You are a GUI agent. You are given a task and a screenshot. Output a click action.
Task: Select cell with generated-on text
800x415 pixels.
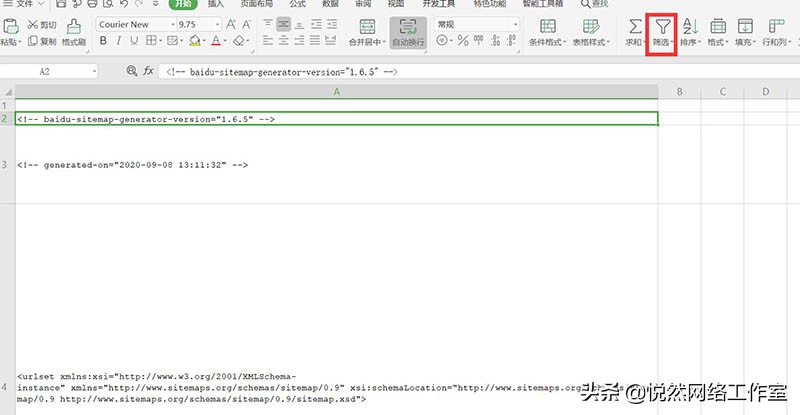337,165
